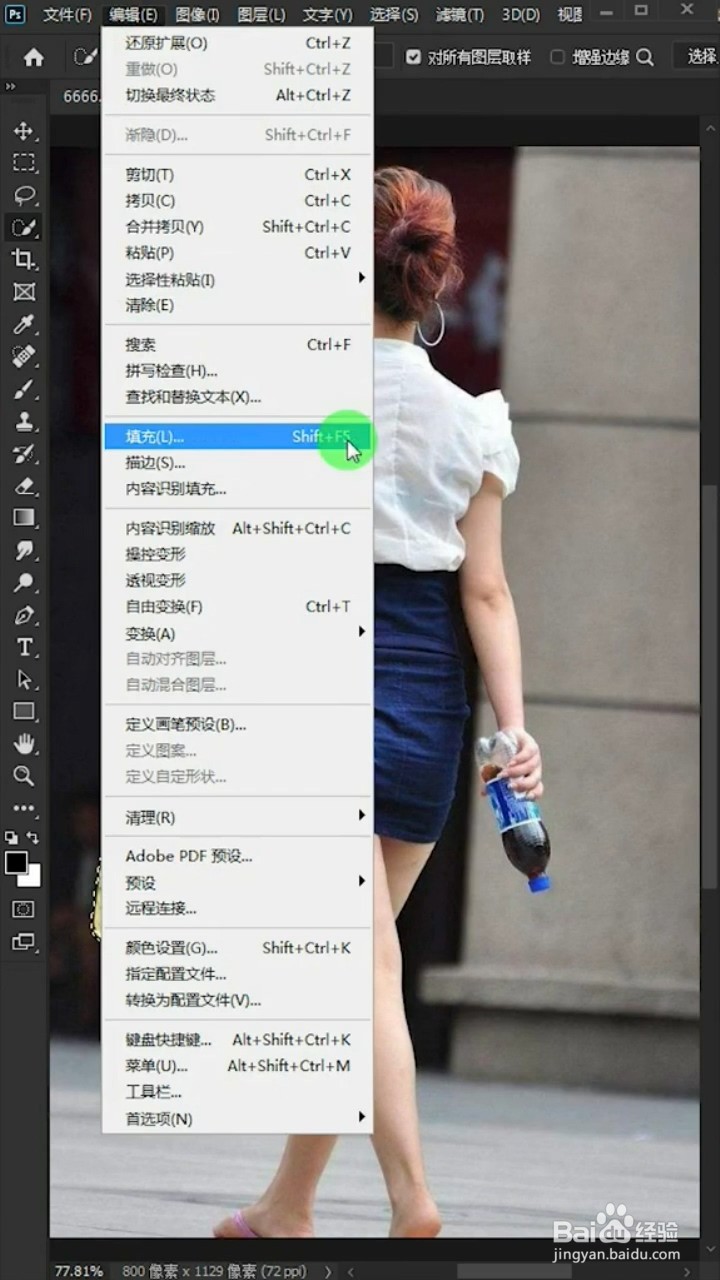Click the 77.81% zoom level field
This screenshot has height=1280, width=720.
[79, 1271]
